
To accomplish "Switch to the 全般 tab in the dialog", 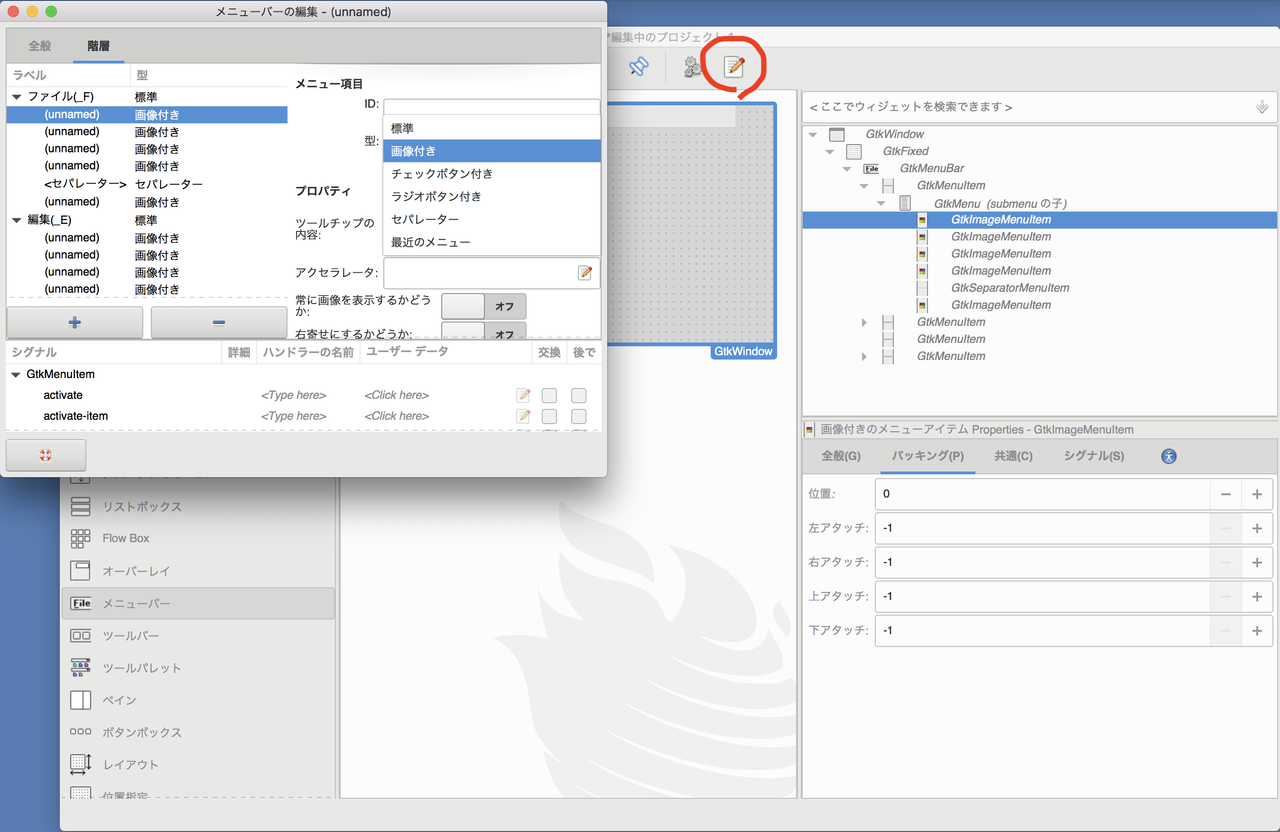I will 39,45.
